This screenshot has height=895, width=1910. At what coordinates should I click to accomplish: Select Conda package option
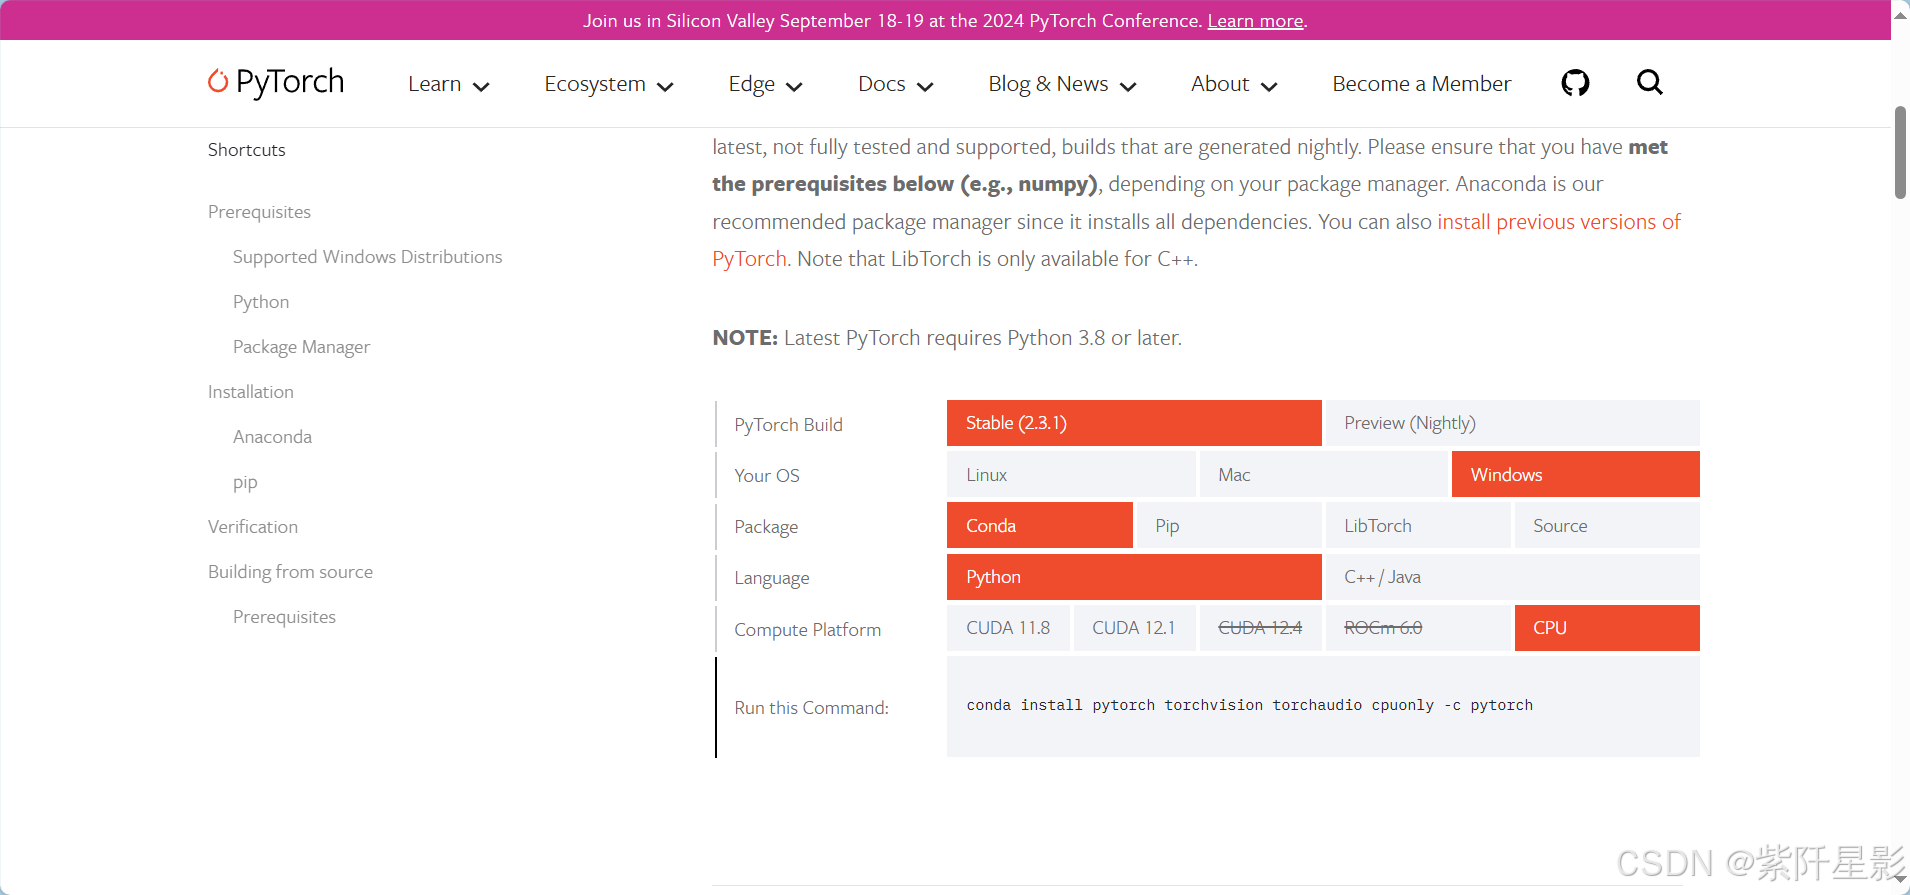click(x=1040, y=525)
